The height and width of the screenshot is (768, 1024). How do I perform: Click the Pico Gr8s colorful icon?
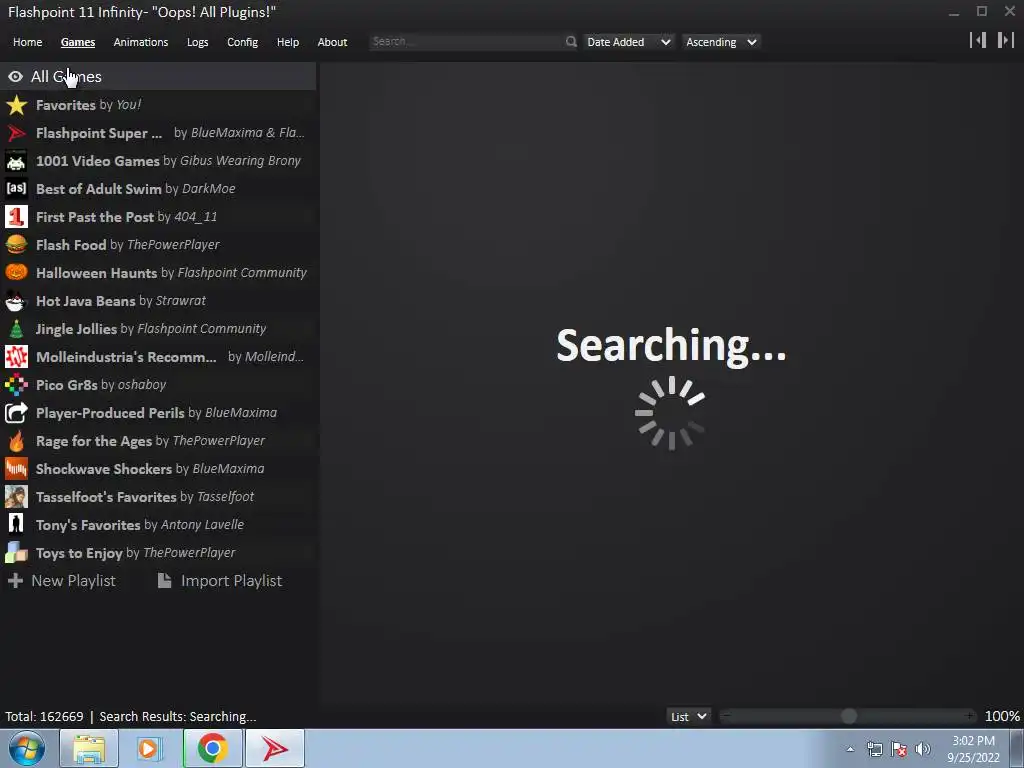(x=16, y=385)
